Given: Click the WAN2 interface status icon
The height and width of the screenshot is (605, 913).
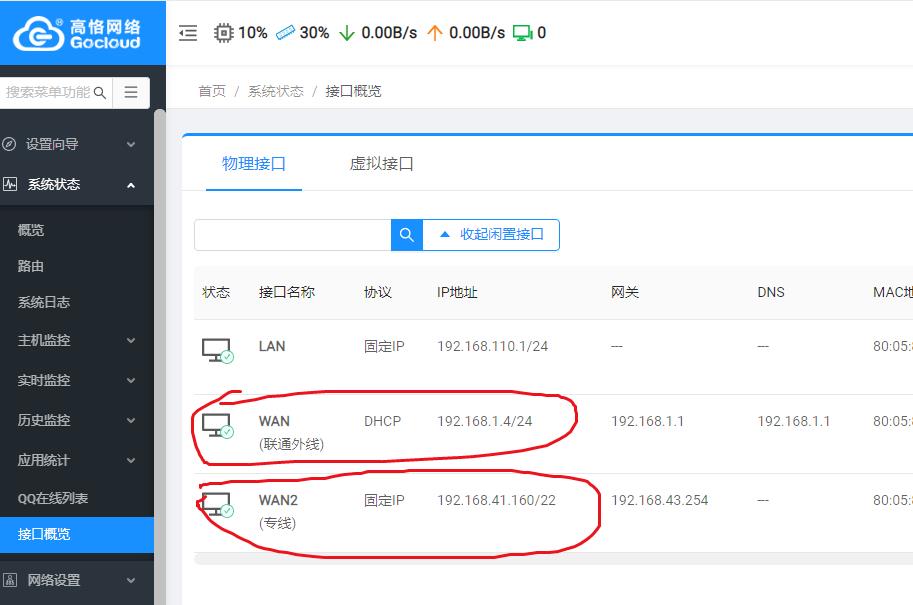Looking at the screenshot, I should [217, 504].
